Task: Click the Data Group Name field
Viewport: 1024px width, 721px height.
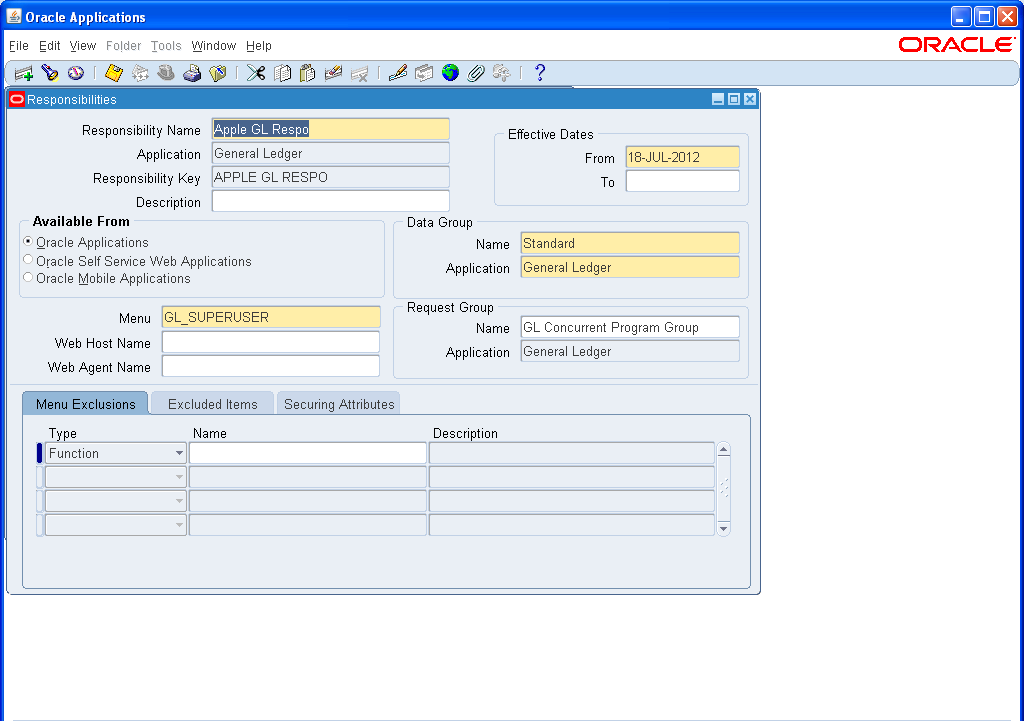Action: (x=630, y=244)
